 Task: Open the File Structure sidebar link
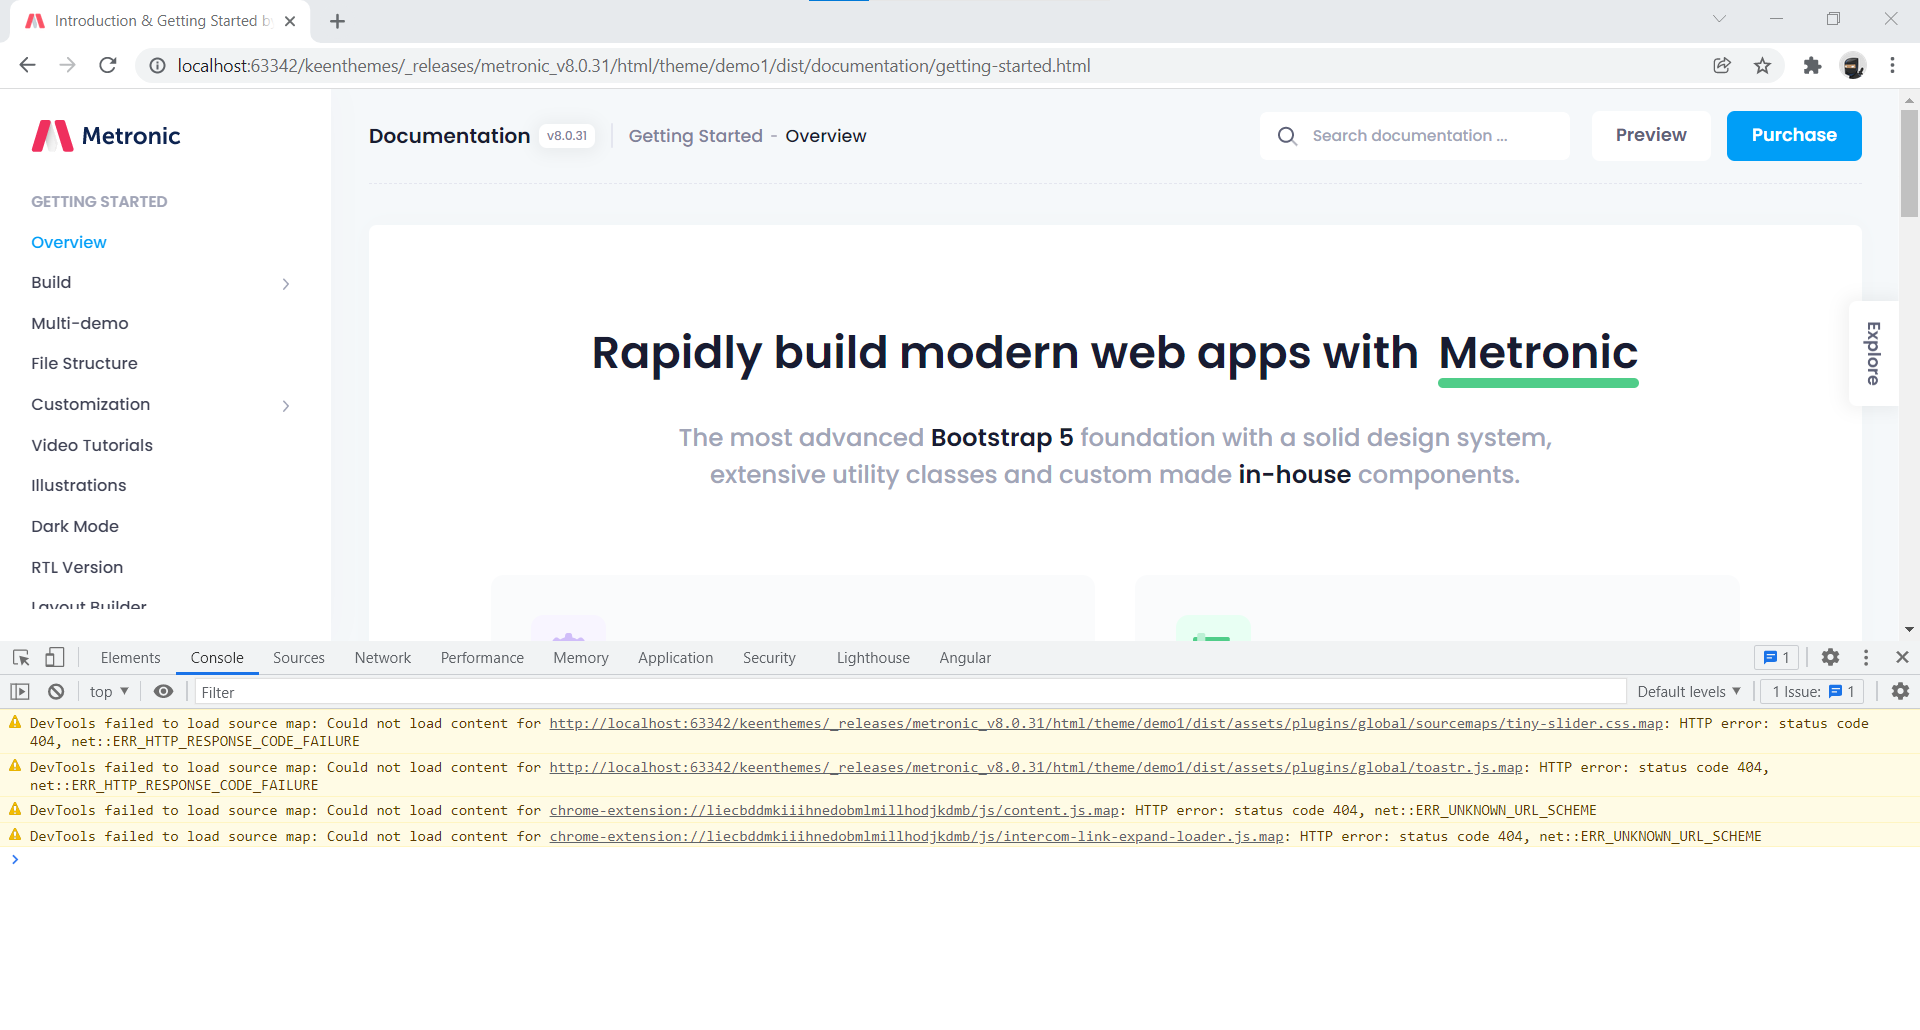[84, 364]
